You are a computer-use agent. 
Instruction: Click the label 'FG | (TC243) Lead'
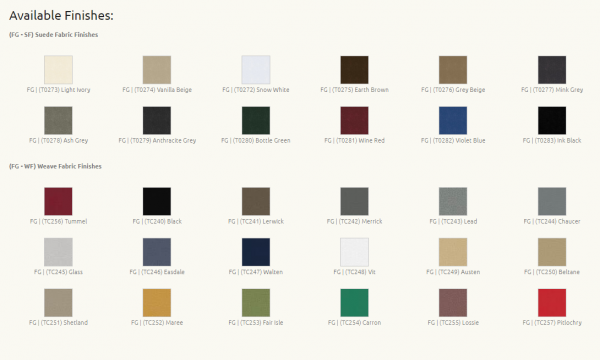coord(453,221)
